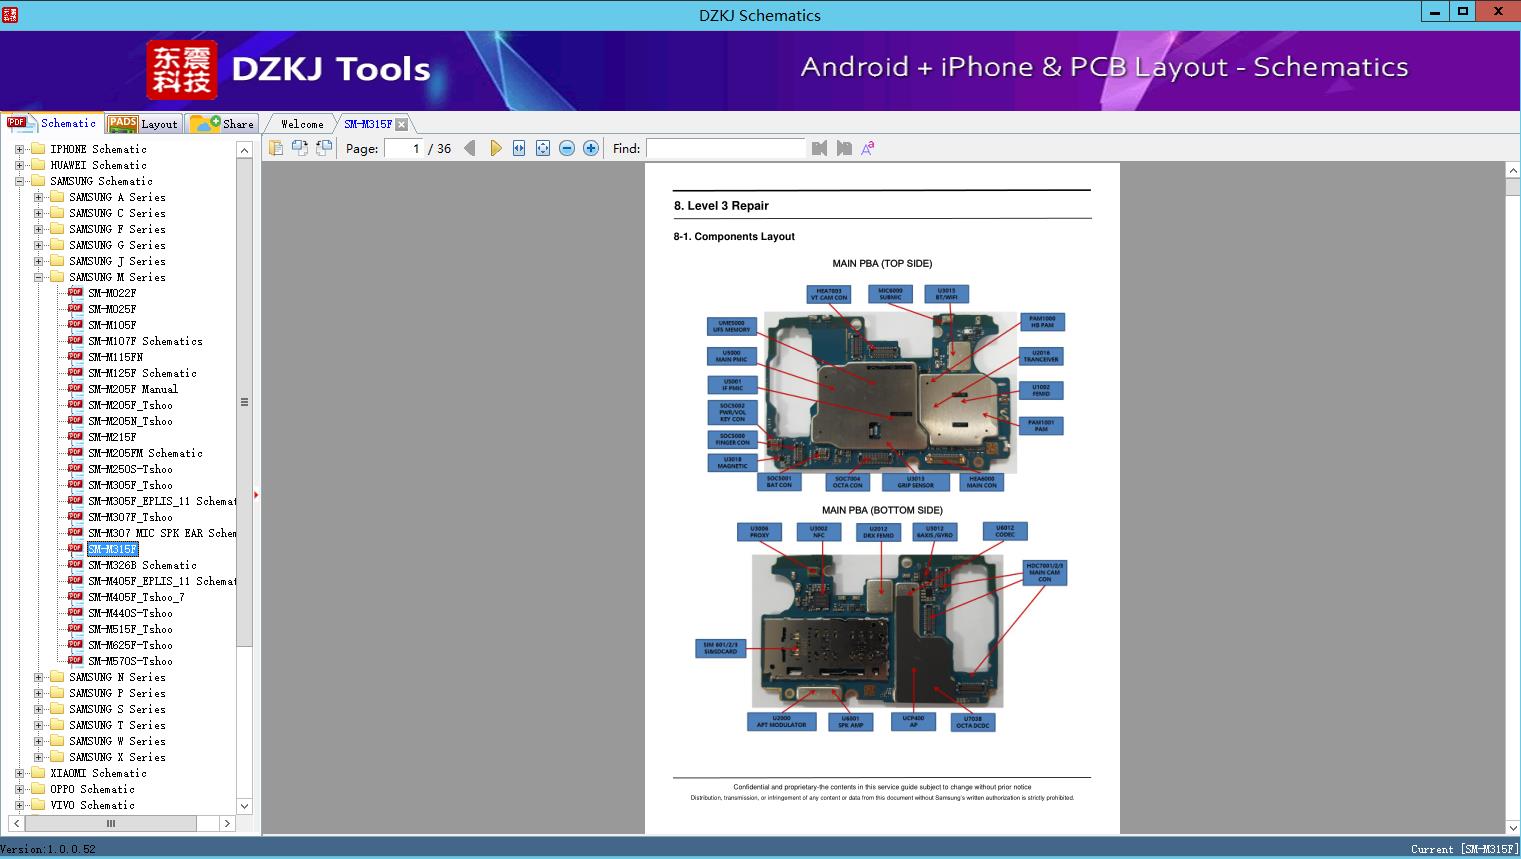Find the previous search match
Viewport: 1521px width, 859px height.
(x=820, y=148)
